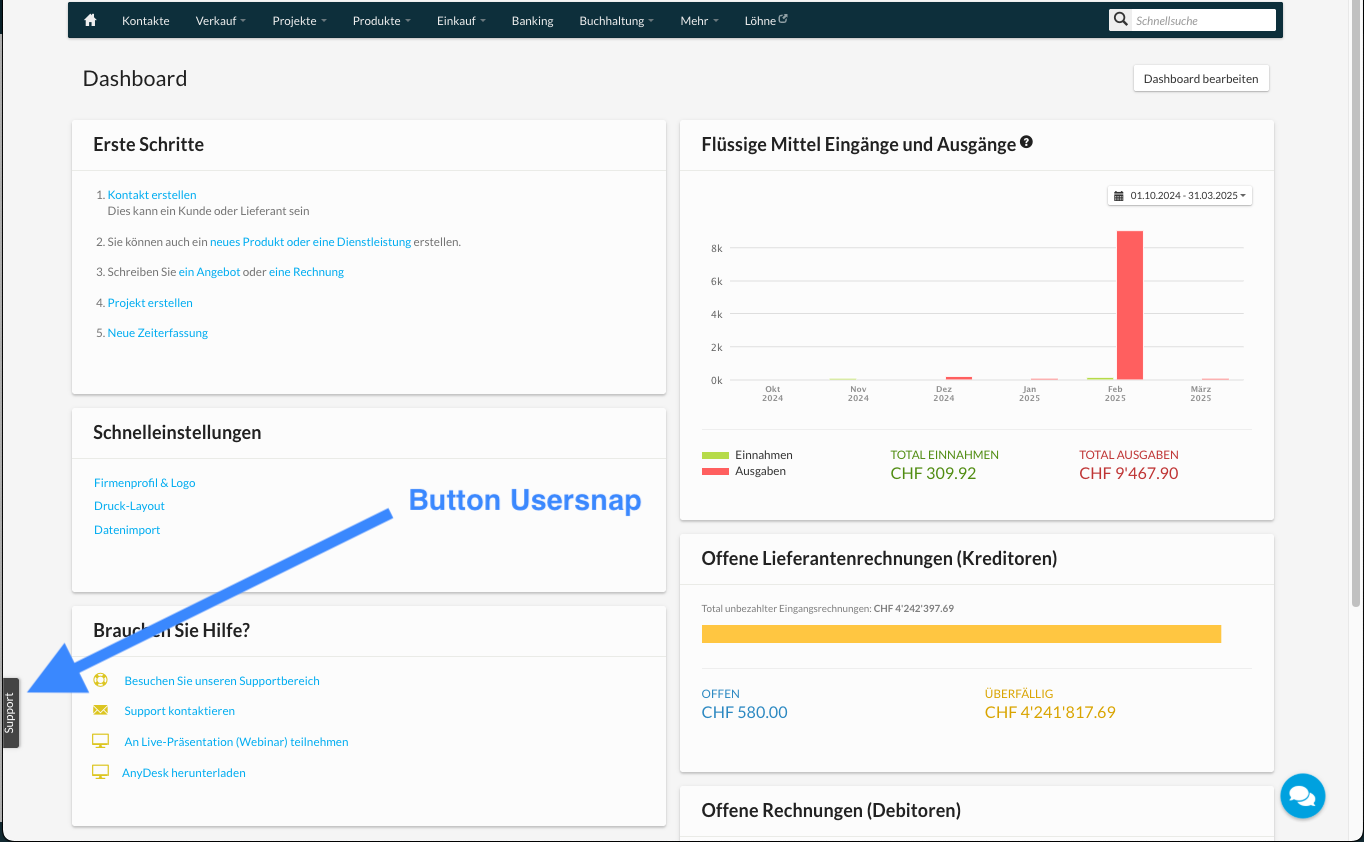Image resolution: width=1364 pixels, height=842 pixels.
Task: Click the envelope icon for Support kontaktieren
Action: pyautogui.click(x=100, y=711)
